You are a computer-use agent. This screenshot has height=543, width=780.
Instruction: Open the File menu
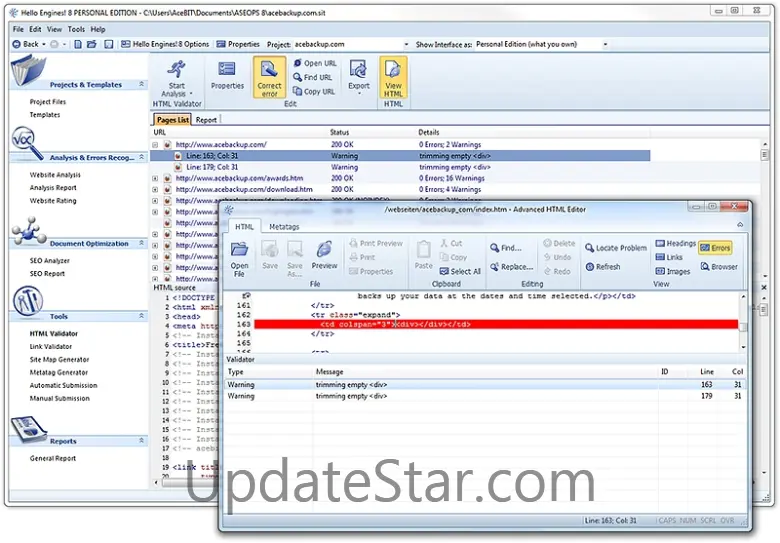[x=18, y=29]
